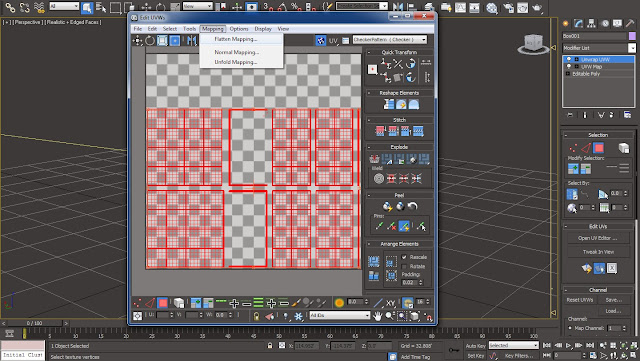Click the Reset UVWs button

point(580,300)
